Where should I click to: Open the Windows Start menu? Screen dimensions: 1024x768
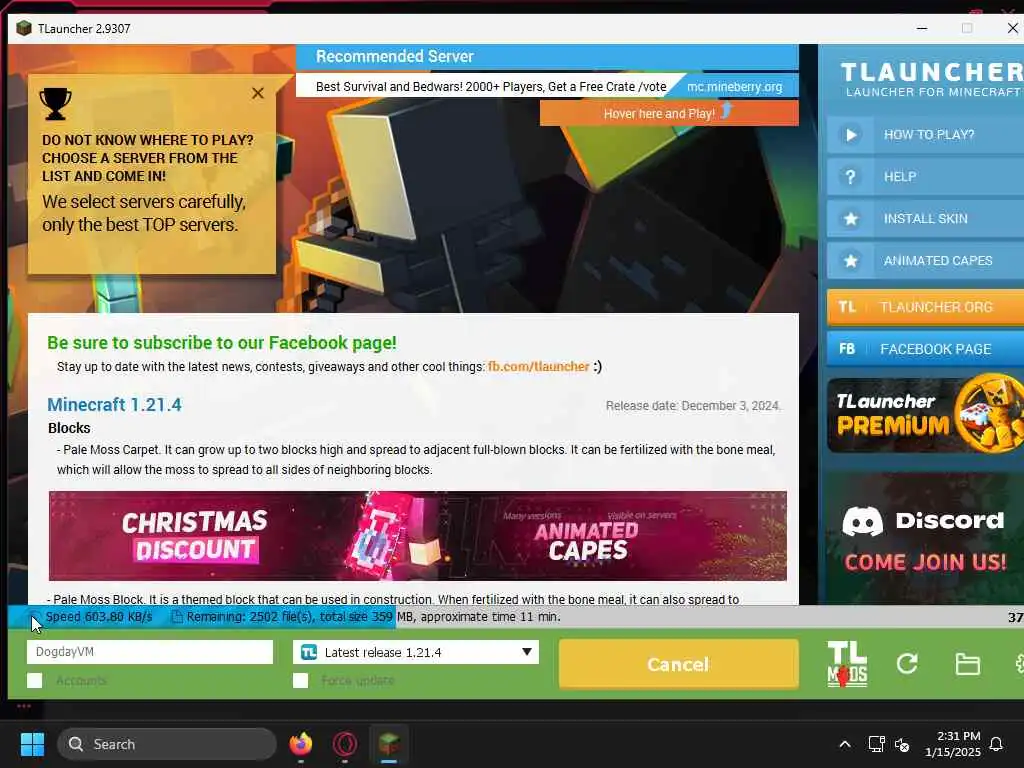click(x=32, y=744)
